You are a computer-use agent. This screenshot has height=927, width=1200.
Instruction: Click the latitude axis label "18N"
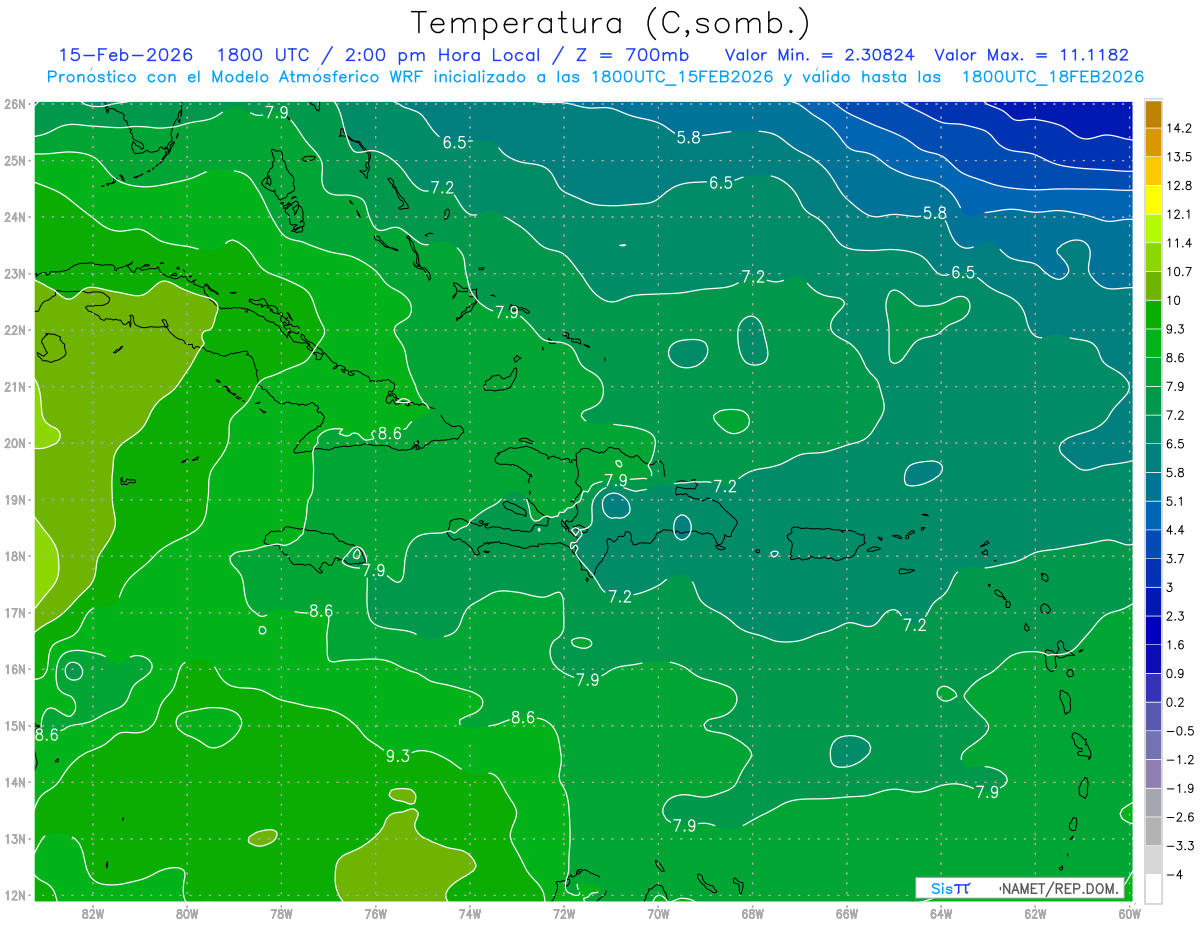pos(14,556)
